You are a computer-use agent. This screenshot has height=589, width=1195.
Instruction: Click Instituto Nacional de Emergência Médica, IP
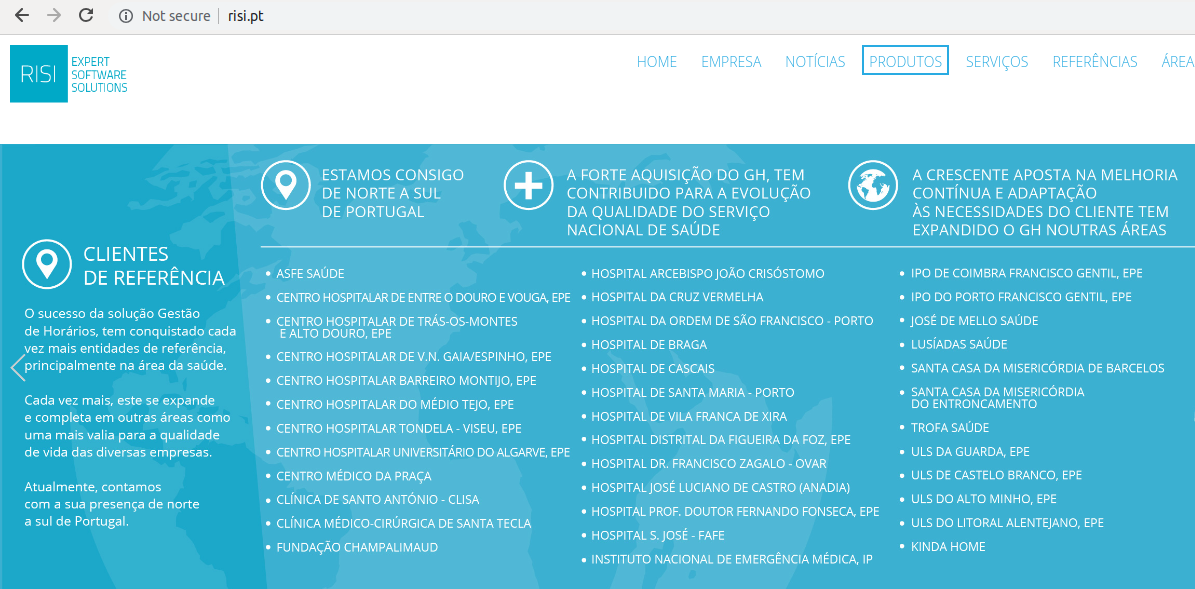(x=732, y=559)
